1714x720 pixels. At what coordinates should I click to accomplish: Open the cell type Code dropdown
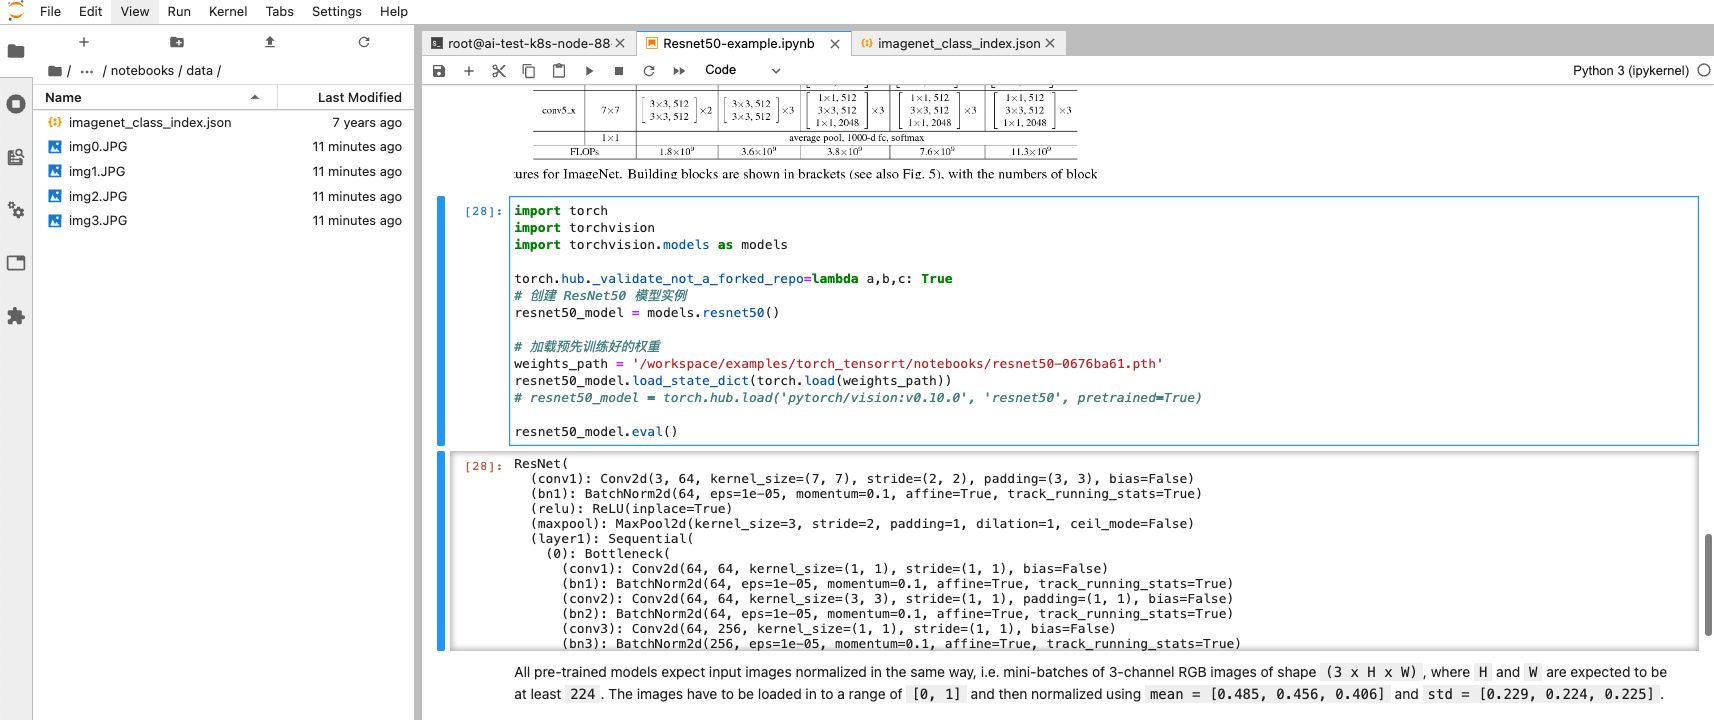point(742,70)
